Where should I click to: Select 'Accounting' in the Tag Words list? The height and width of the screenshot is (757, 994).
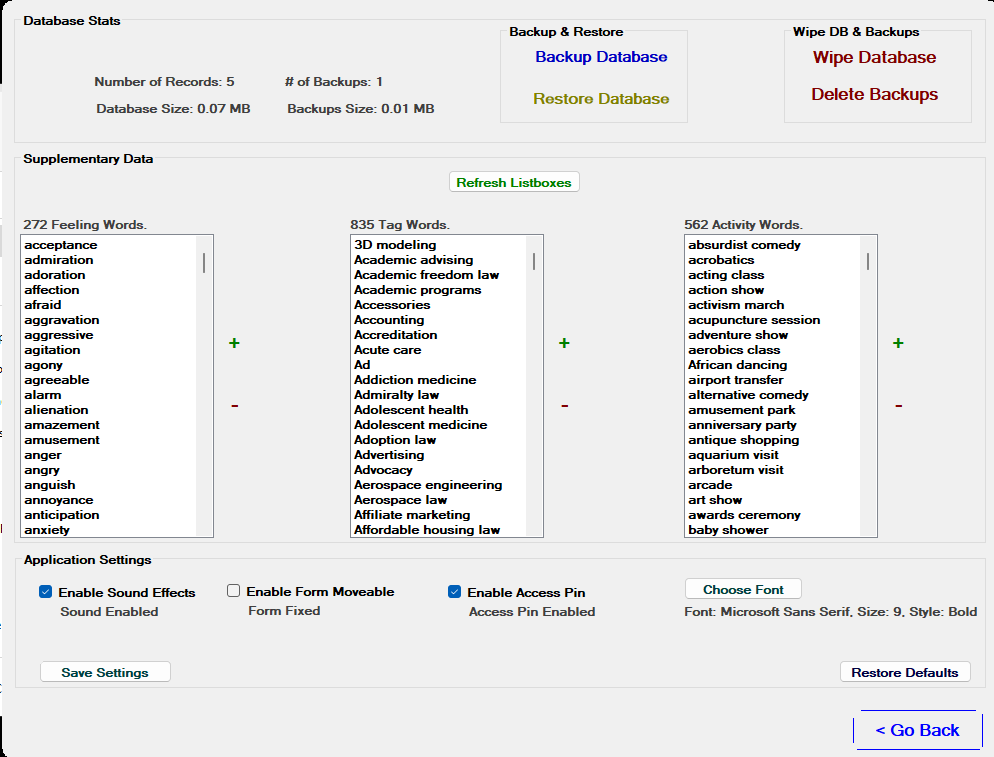(x=439, y=320)
